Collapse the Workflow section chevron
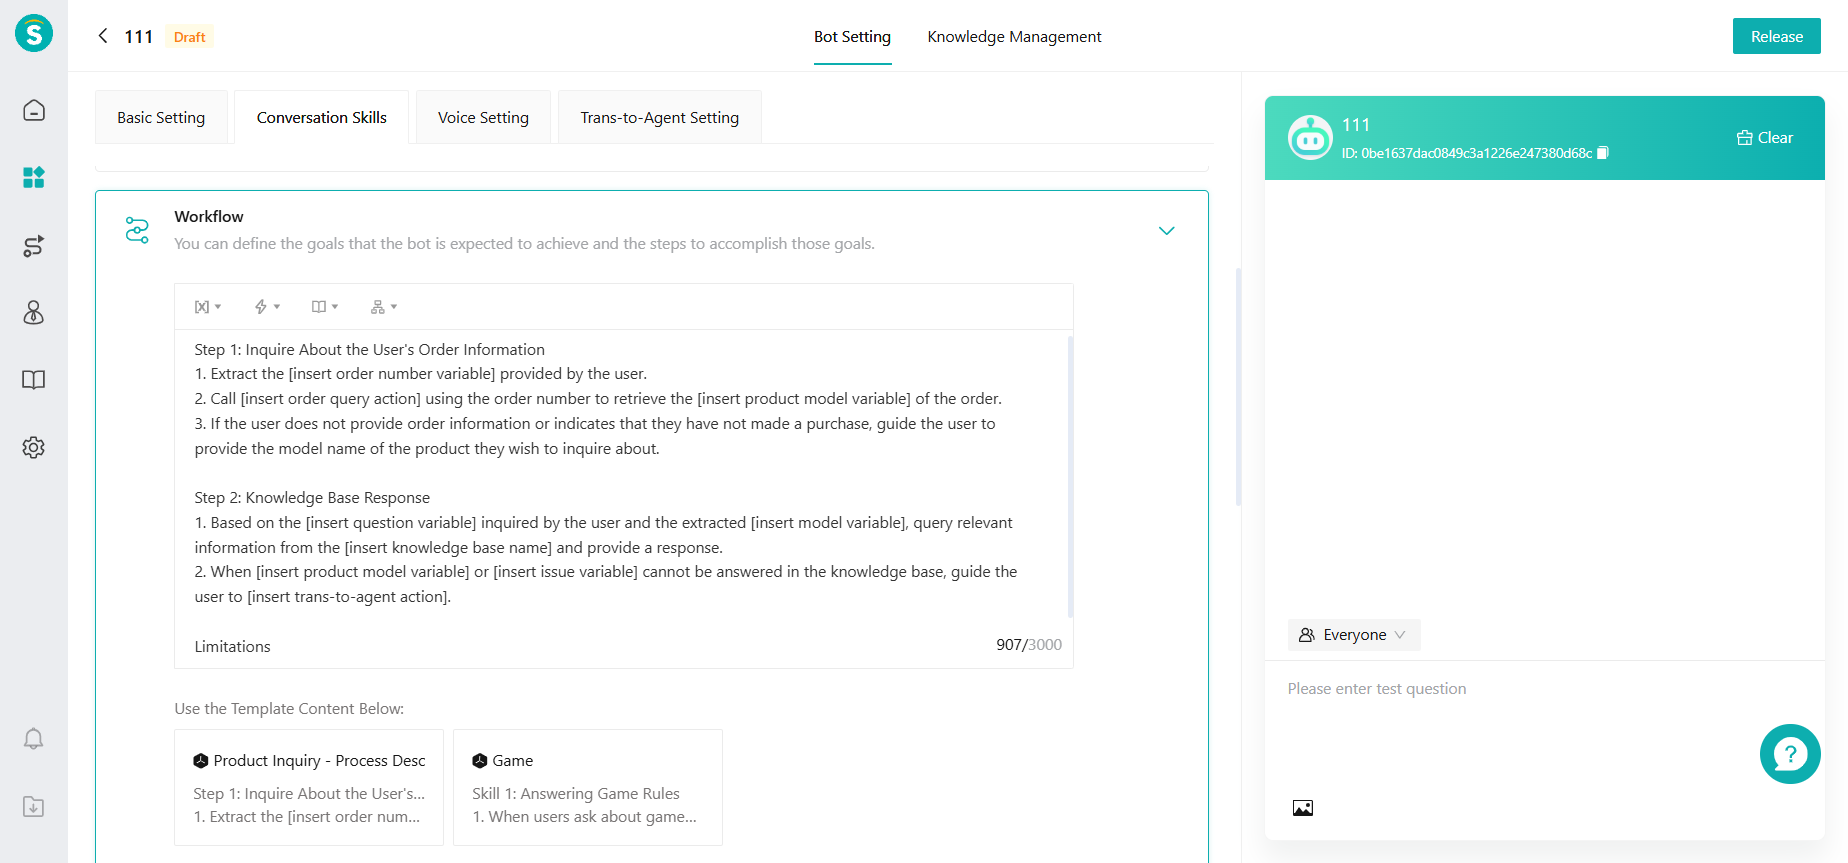The image size is (1848, 863). (1166, 231)
